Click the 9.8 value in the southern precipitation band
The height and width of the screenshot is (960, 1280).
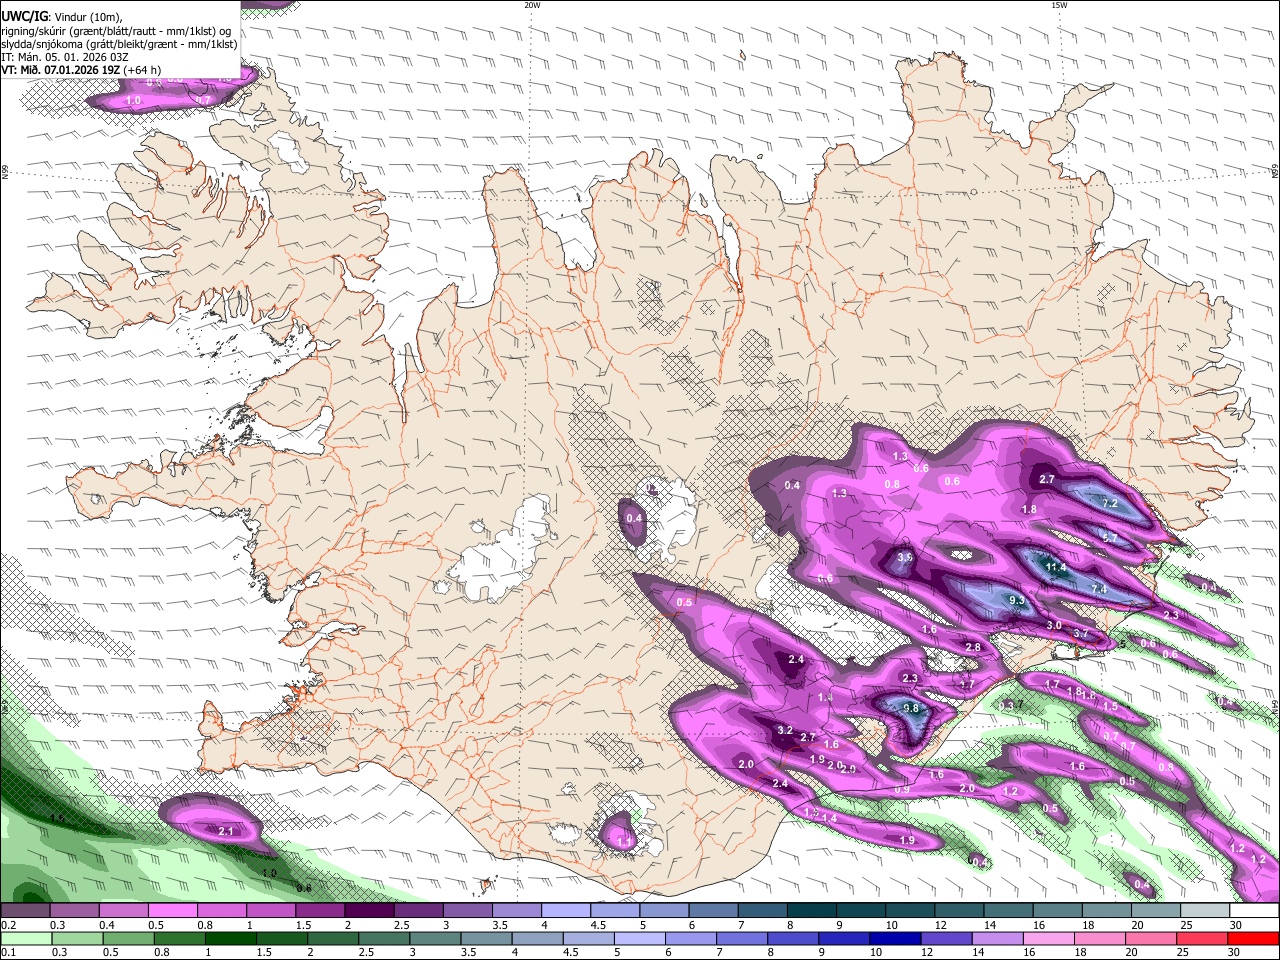[x=910, y=708]
